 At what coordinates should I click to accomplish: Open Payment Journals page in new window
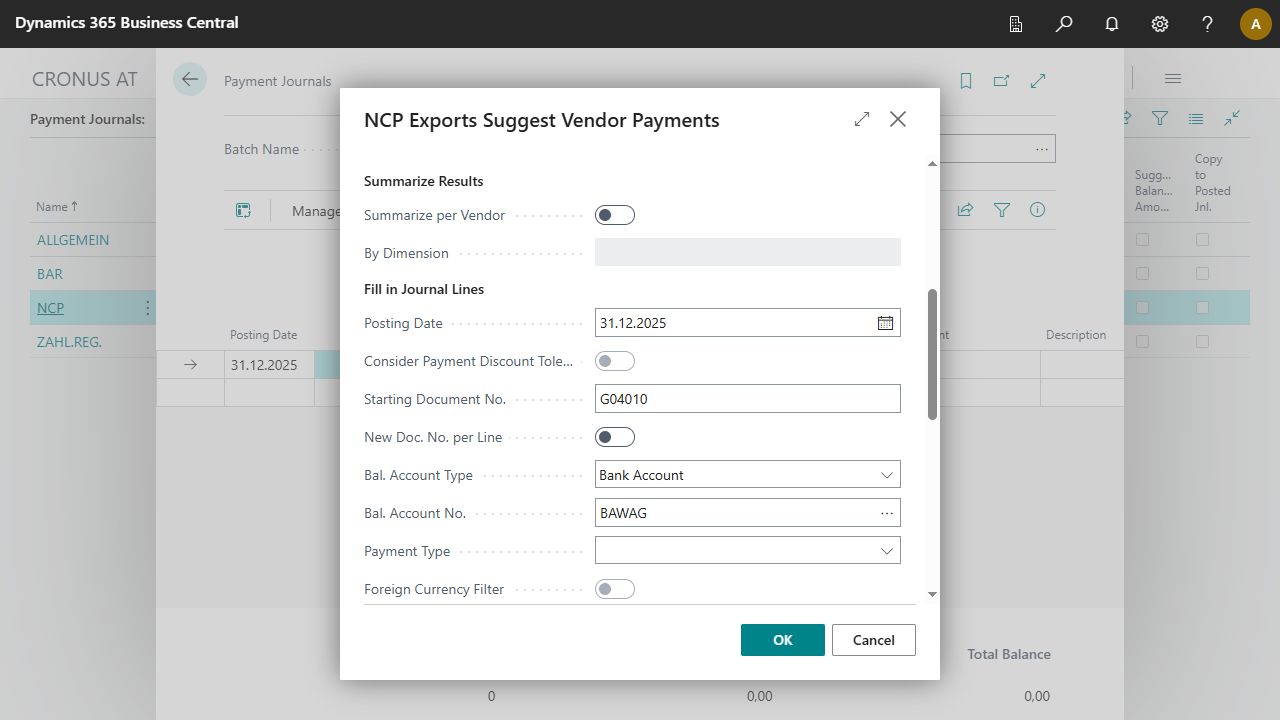pos(1002,81)
